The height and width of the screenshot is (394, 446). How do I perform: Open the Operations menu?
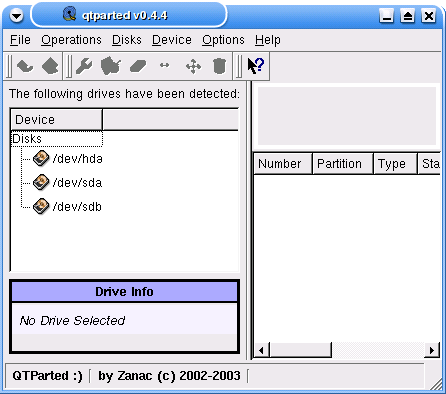tap(71, 40)
